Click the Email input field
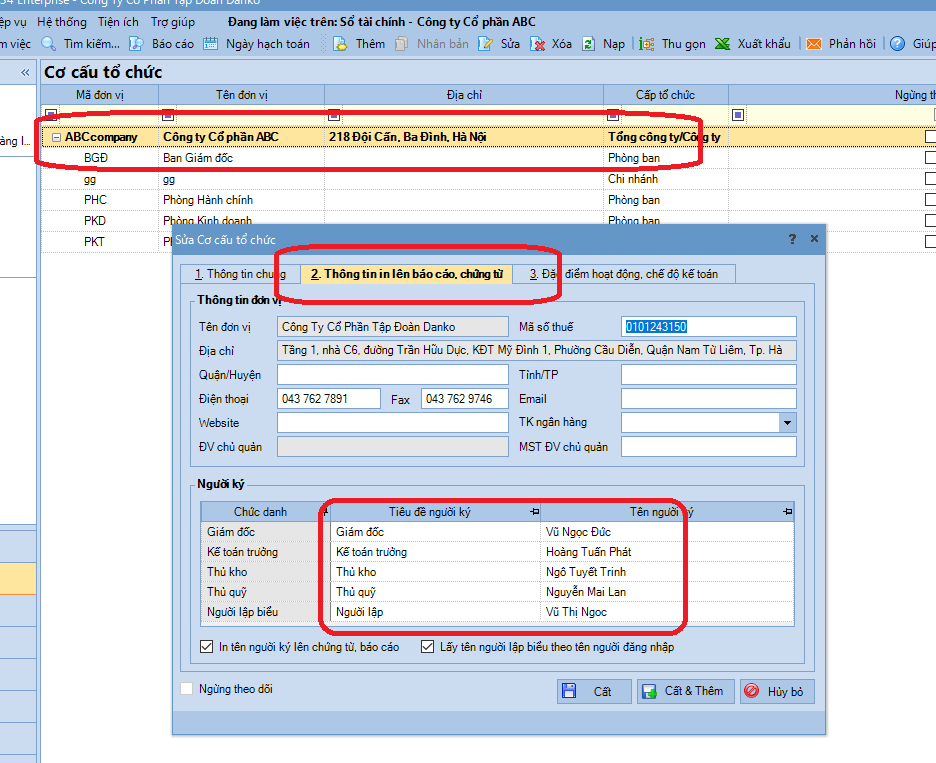Image resolution: width=936 pixels, height=763 pixels. pos(709,398)
